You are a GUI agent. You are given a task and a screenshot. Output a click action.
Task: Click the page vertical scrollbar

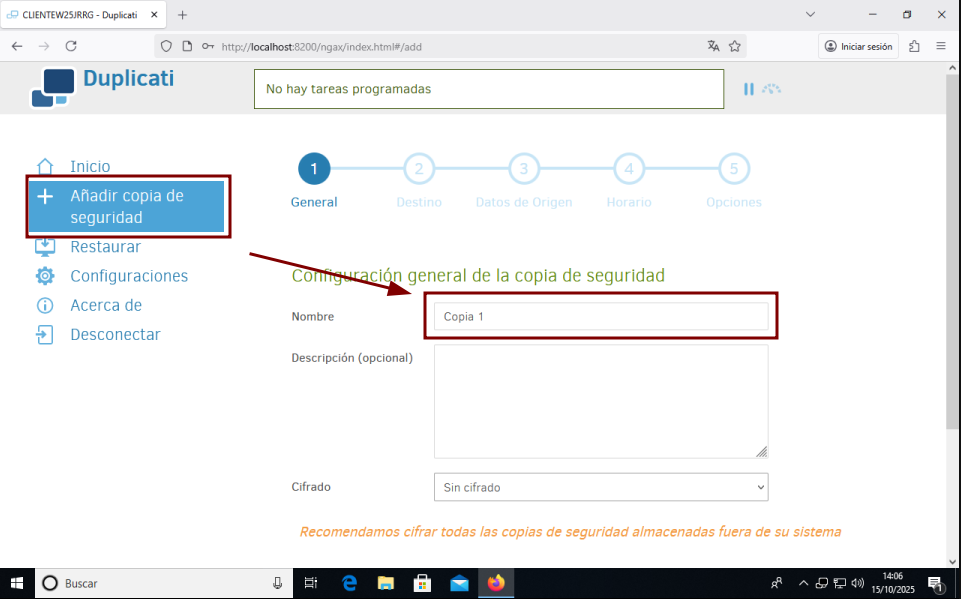pyautogui.click(x=953, y=251)
